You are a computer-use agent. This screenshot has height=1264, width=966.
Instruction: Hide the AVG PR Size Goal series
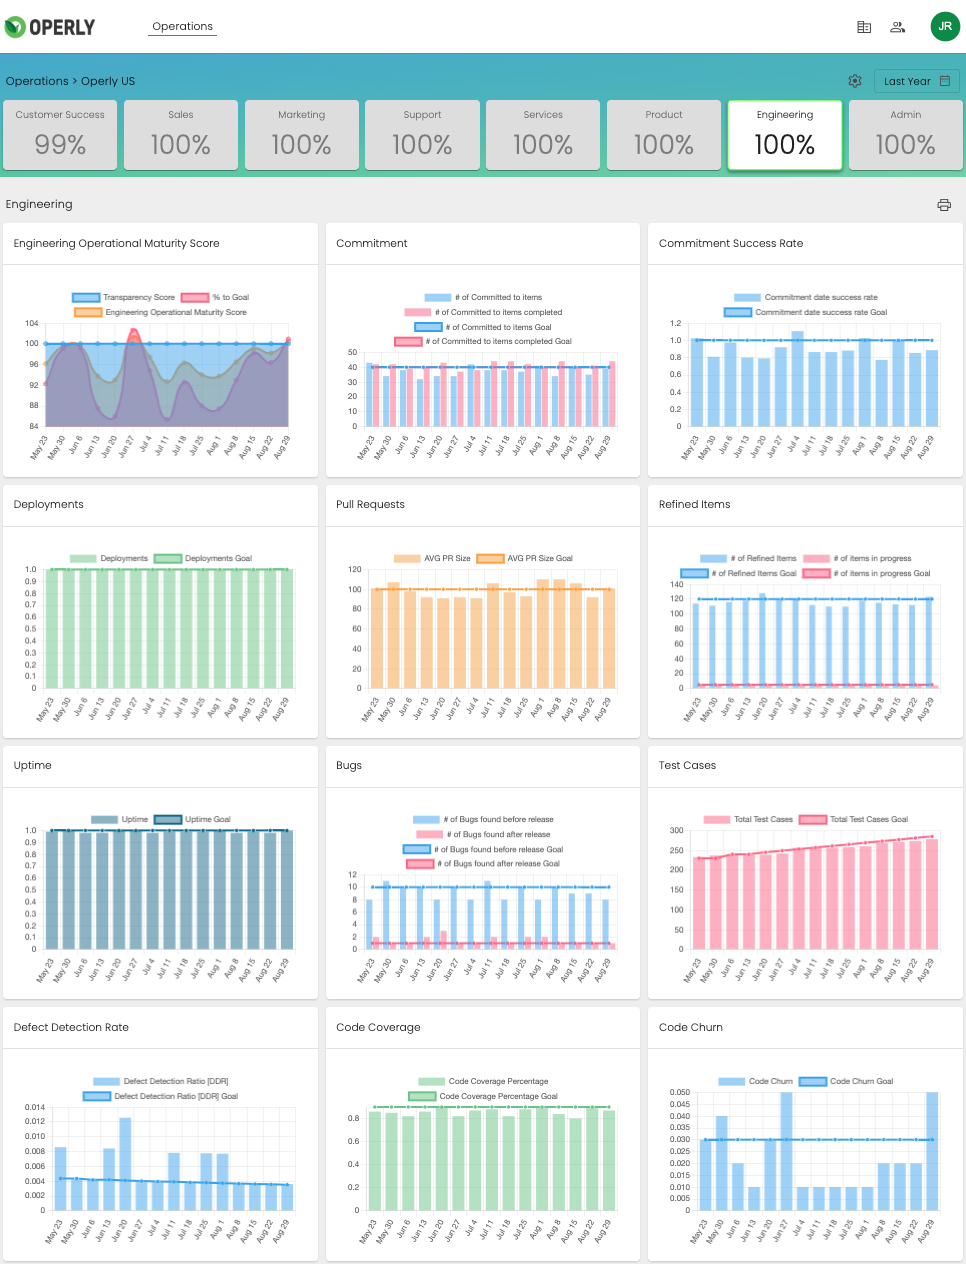tap(525, 558)
